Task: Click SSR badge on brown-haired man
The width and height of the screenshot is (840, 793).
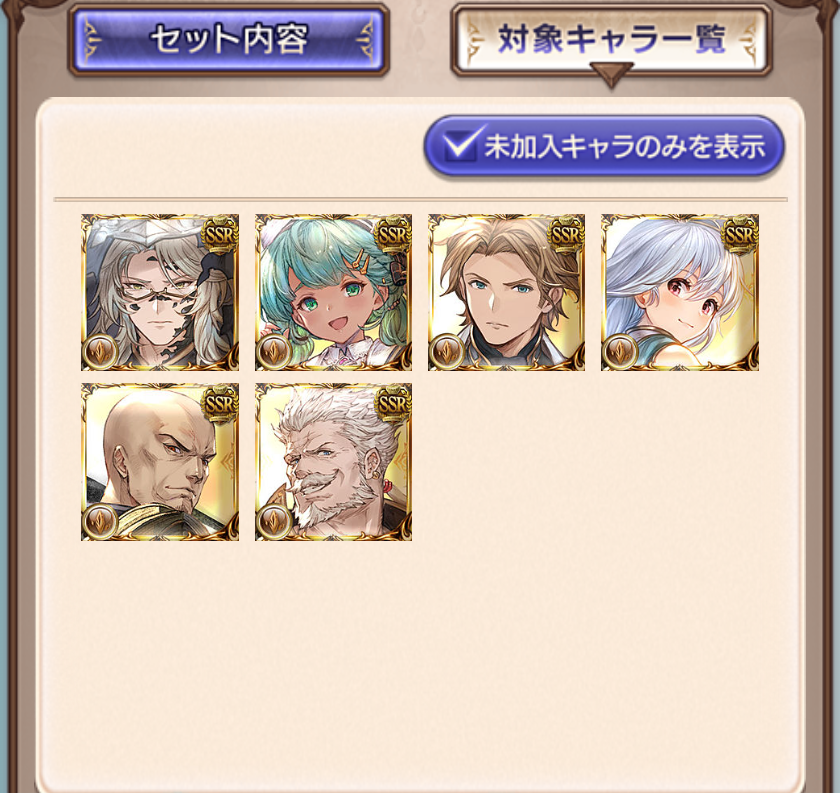Action: pos(566,234)
